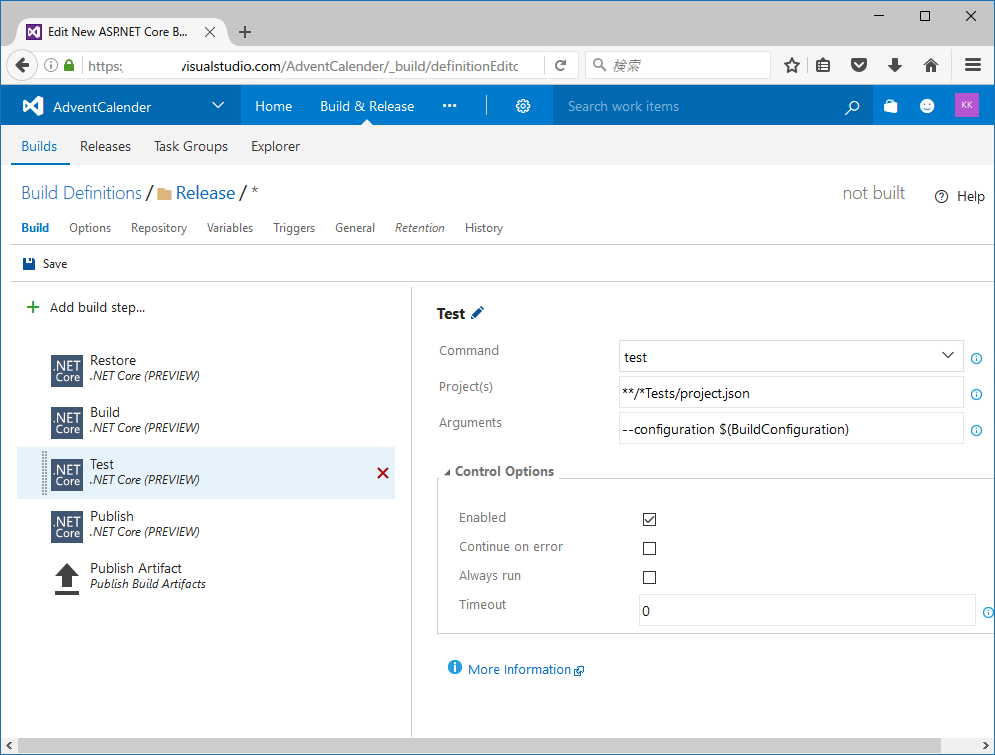Screen dimensions: 995x755
Task: Switch to the Releases tab
Action: [x=105, y=147]
